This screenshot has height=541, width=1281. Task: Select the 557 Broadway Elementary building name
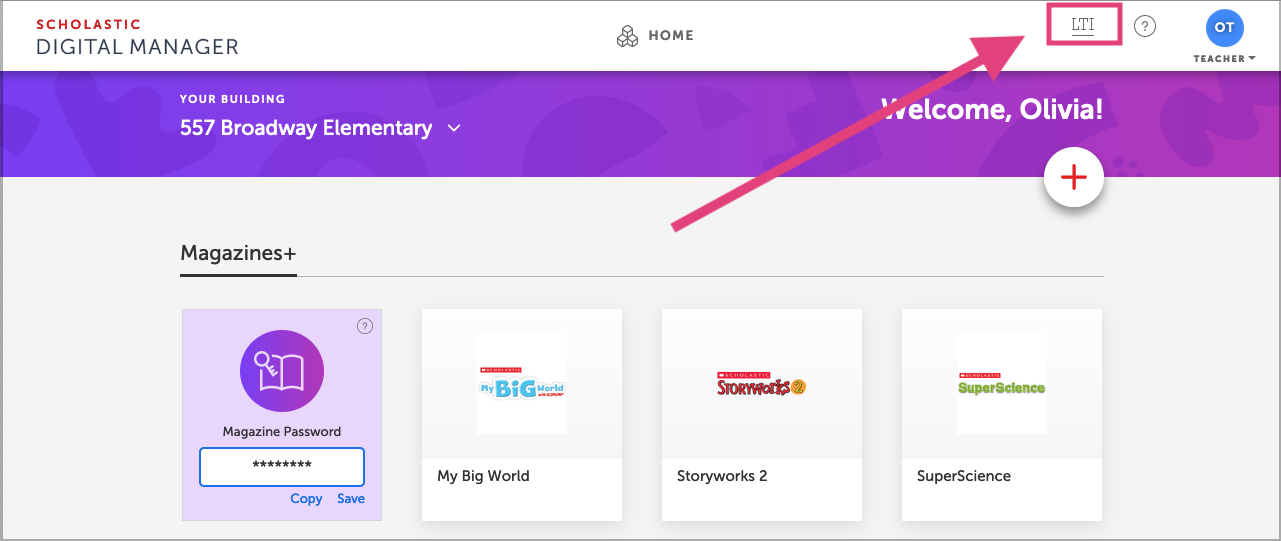[x=306, y=129]
